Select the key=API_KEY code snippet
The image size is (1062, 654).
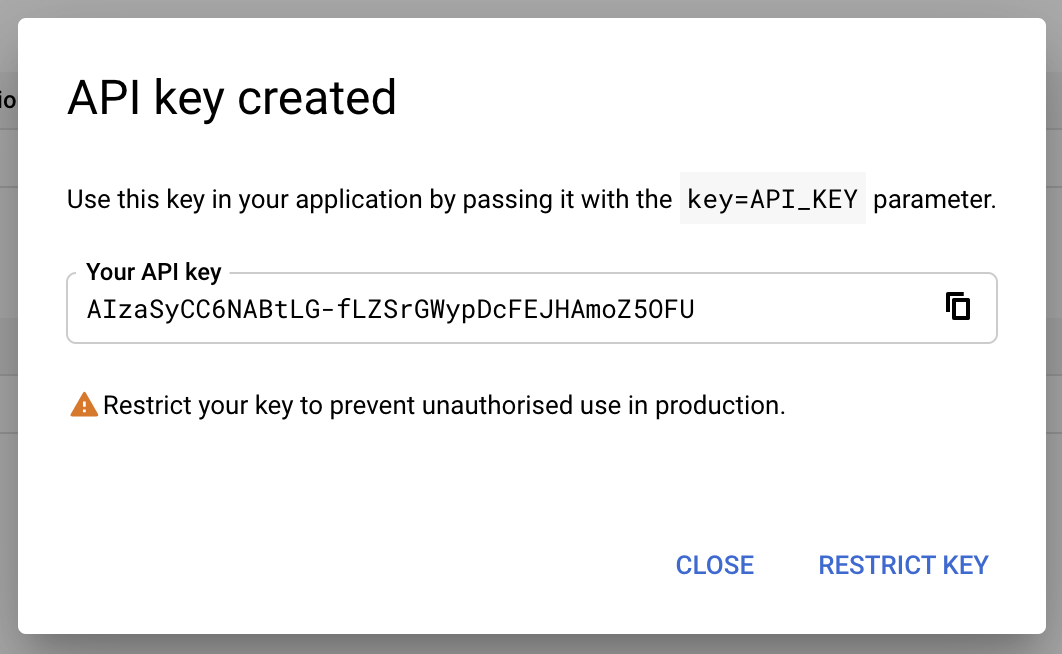pyautogui.click(x=772, y=198)
